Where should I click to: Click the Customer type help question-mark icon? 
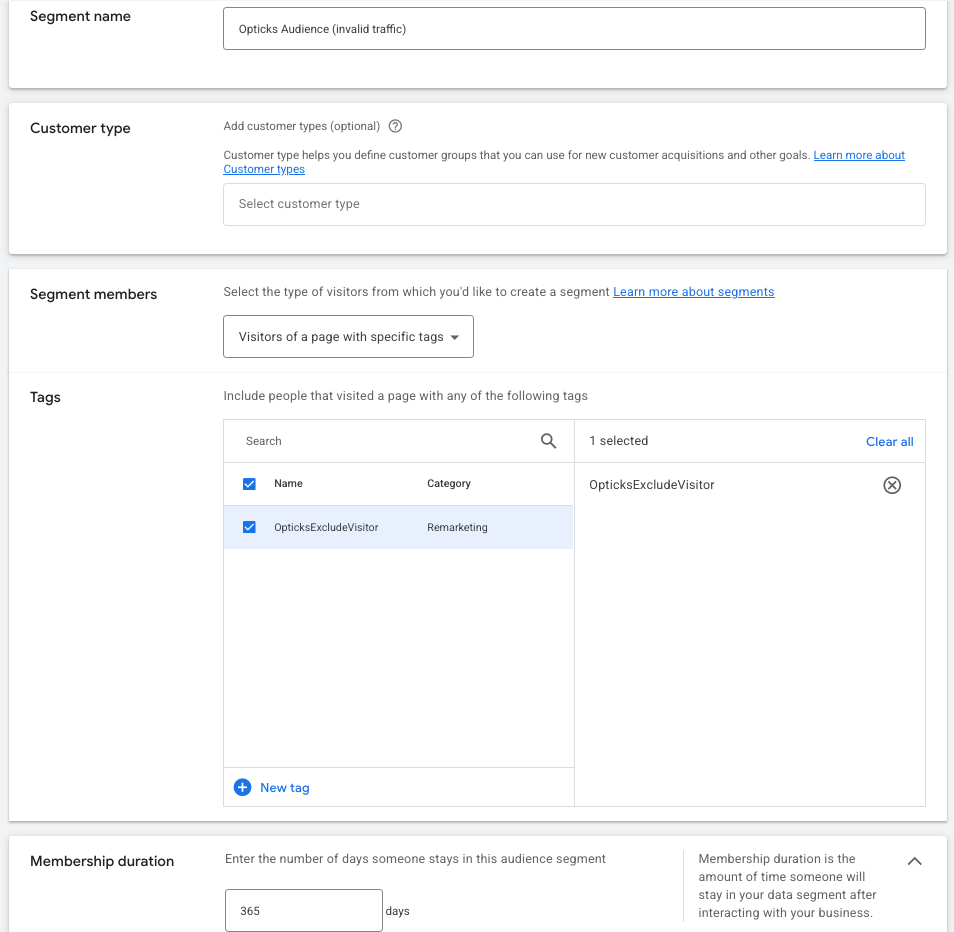pyautogui.click(x=395, y=126)
